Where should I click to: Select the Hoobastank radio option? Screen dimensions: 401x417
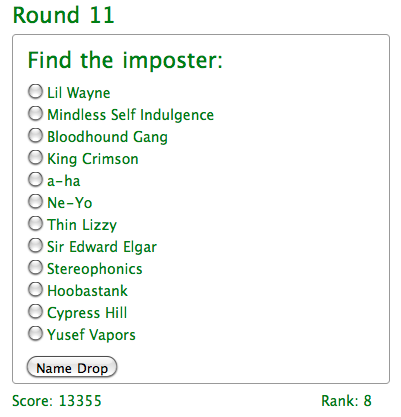coord(35,290)
